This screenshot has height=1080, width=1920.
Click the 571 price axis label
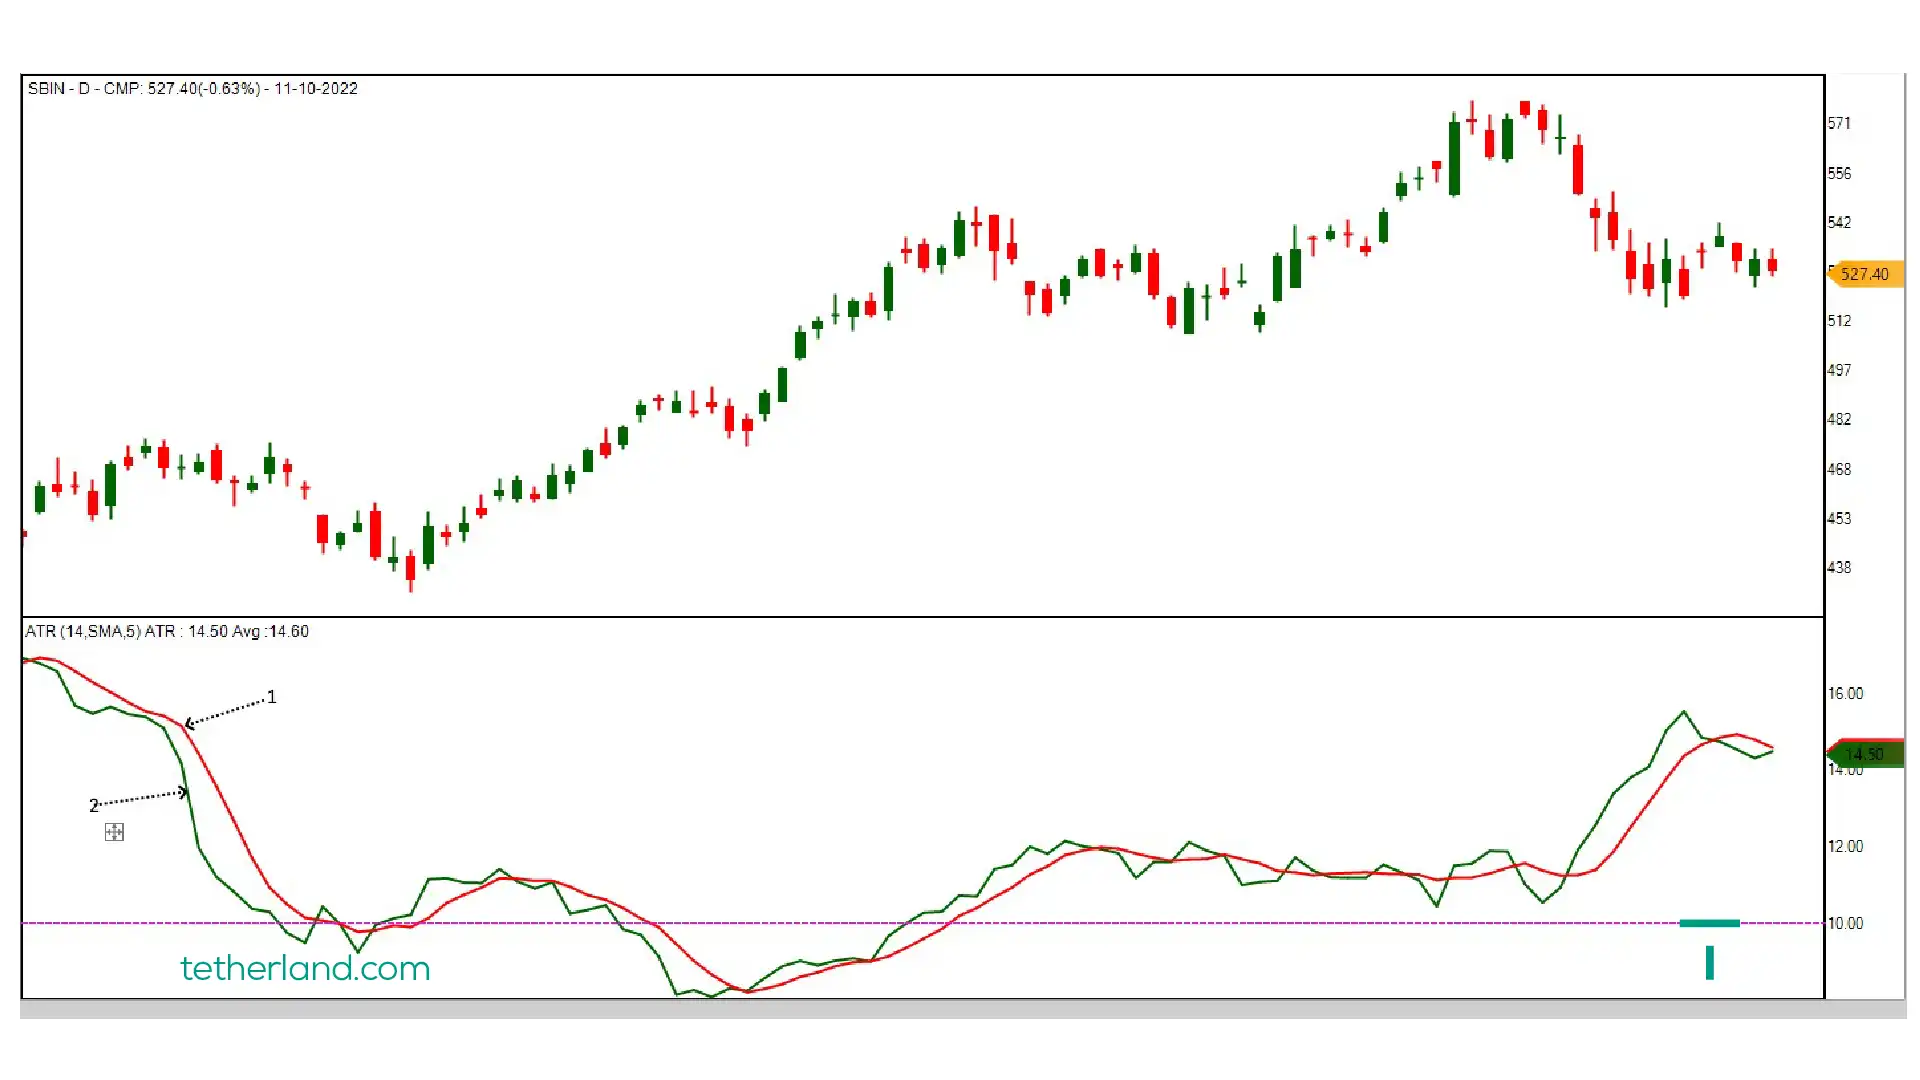pyautogui.click(x=1839, y=123)
